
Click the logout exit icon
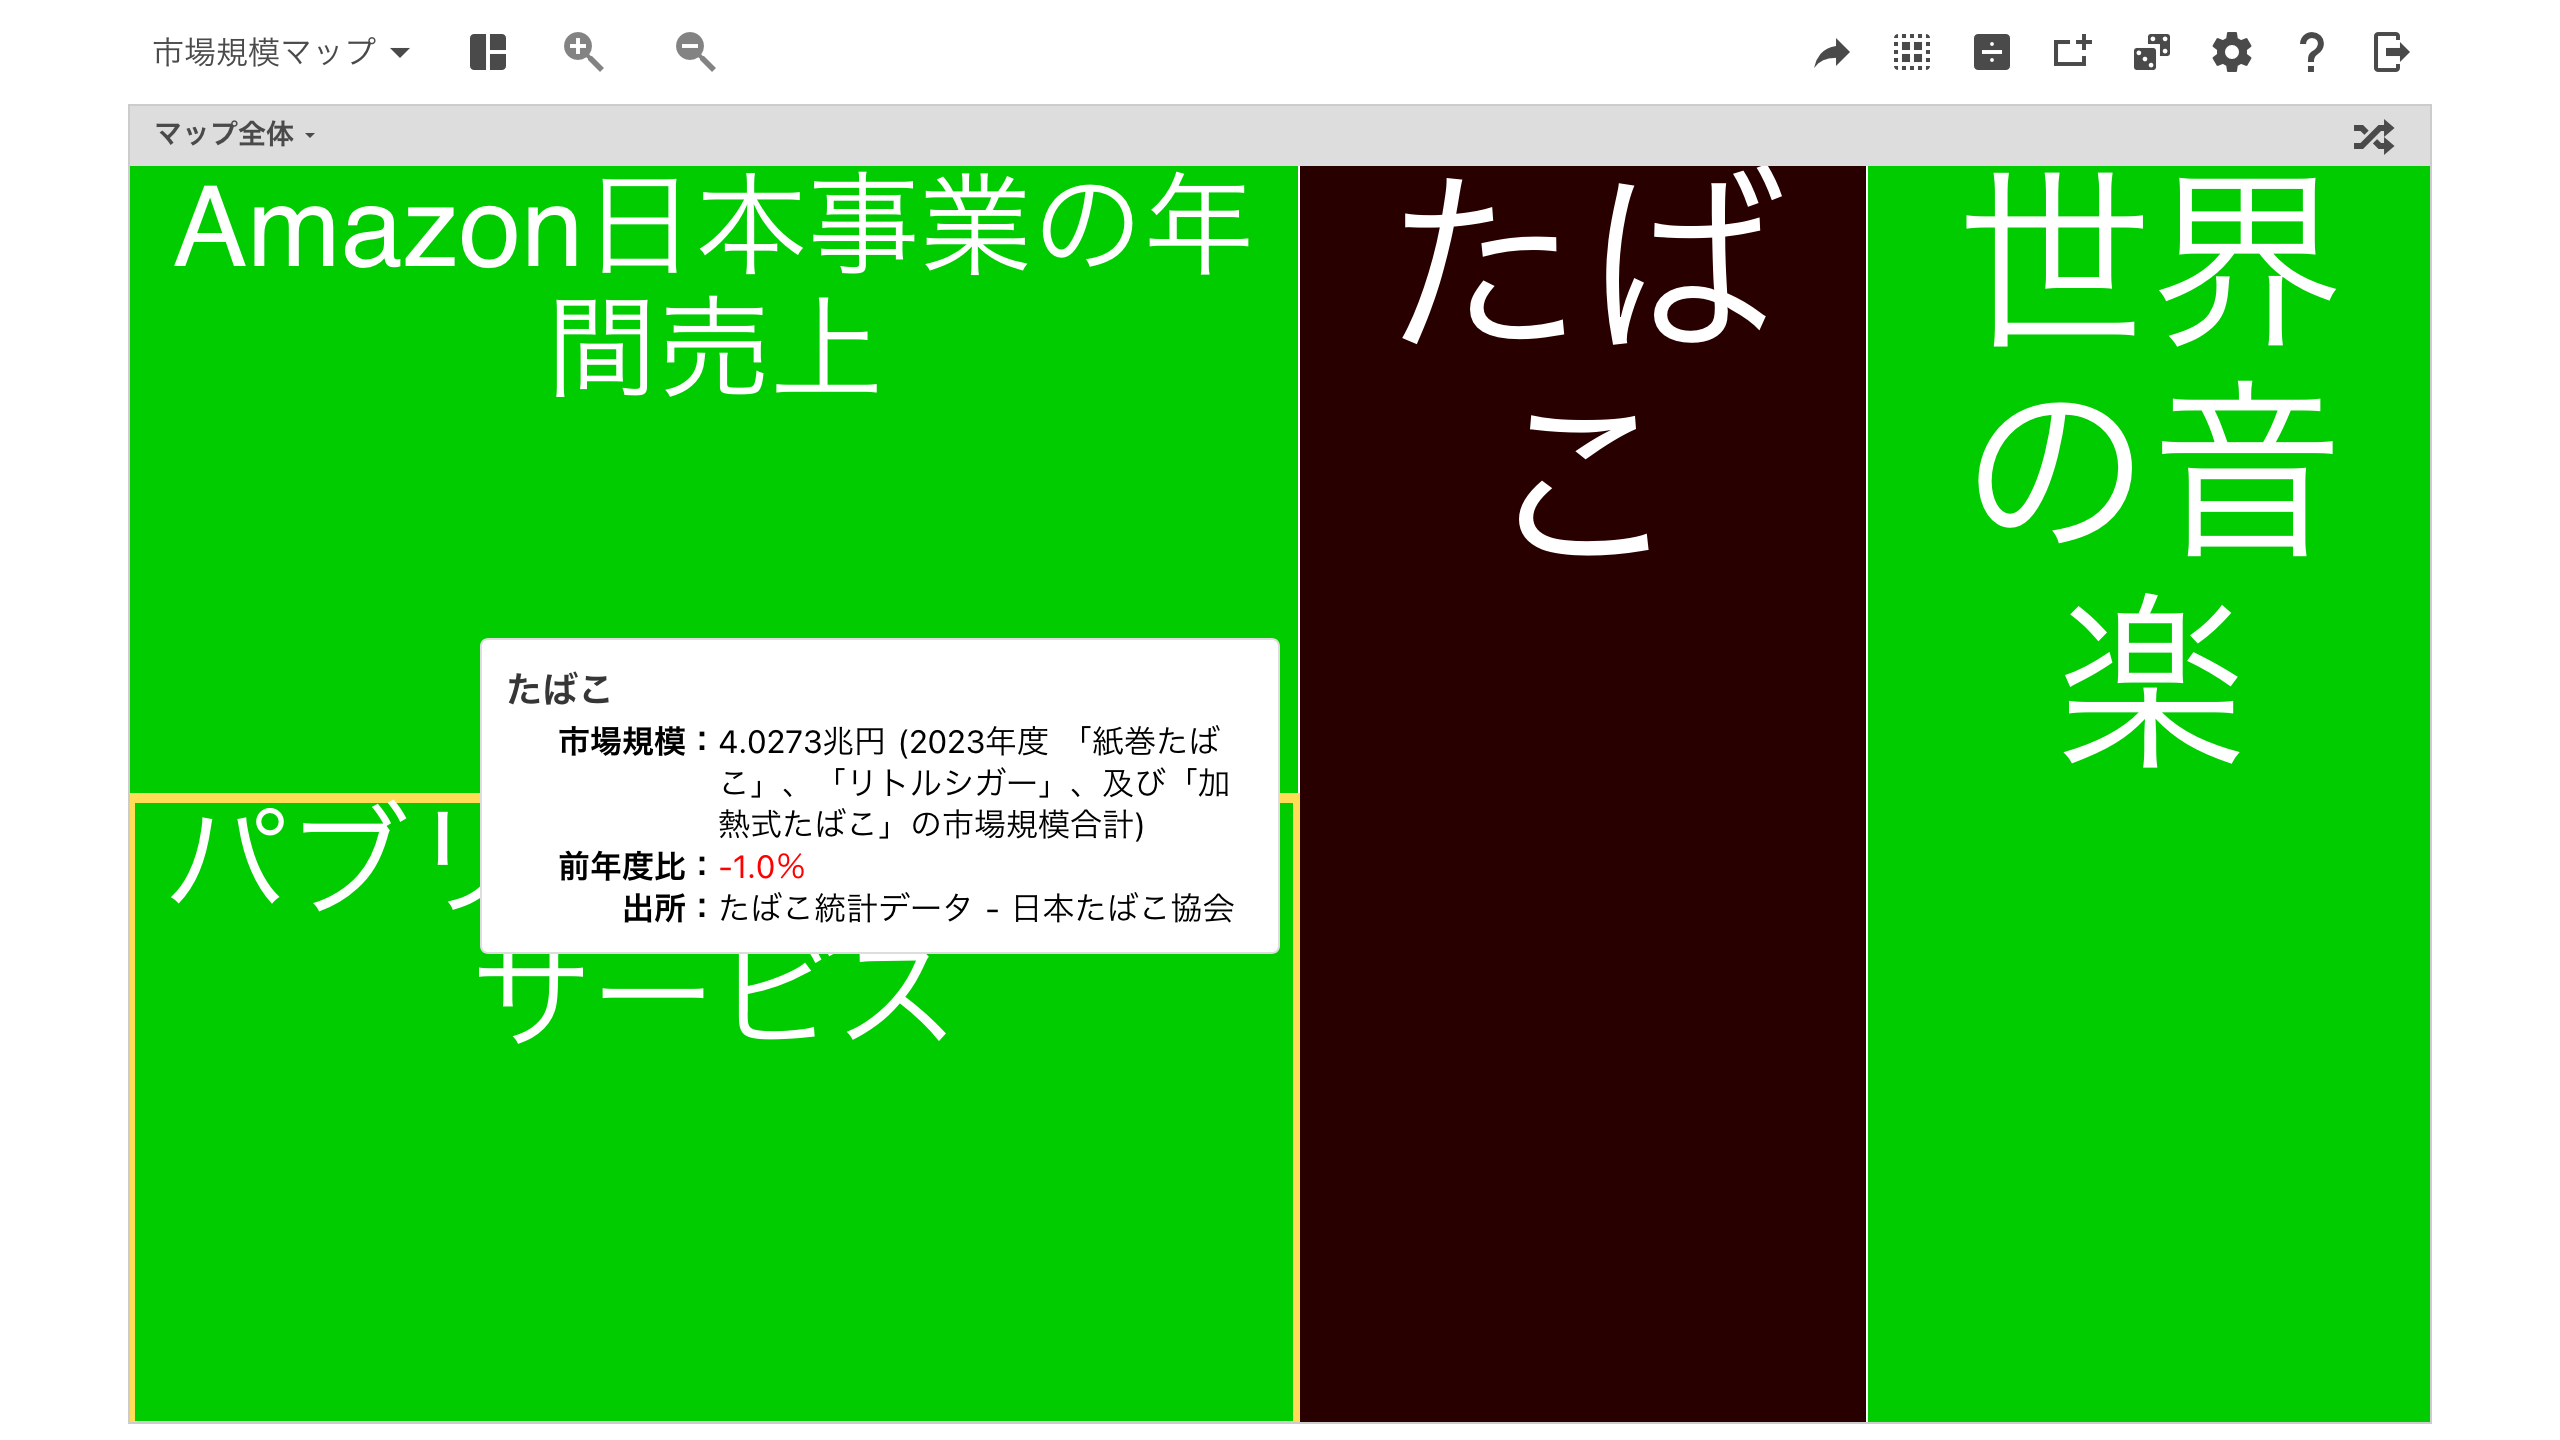pos(2391,52)
